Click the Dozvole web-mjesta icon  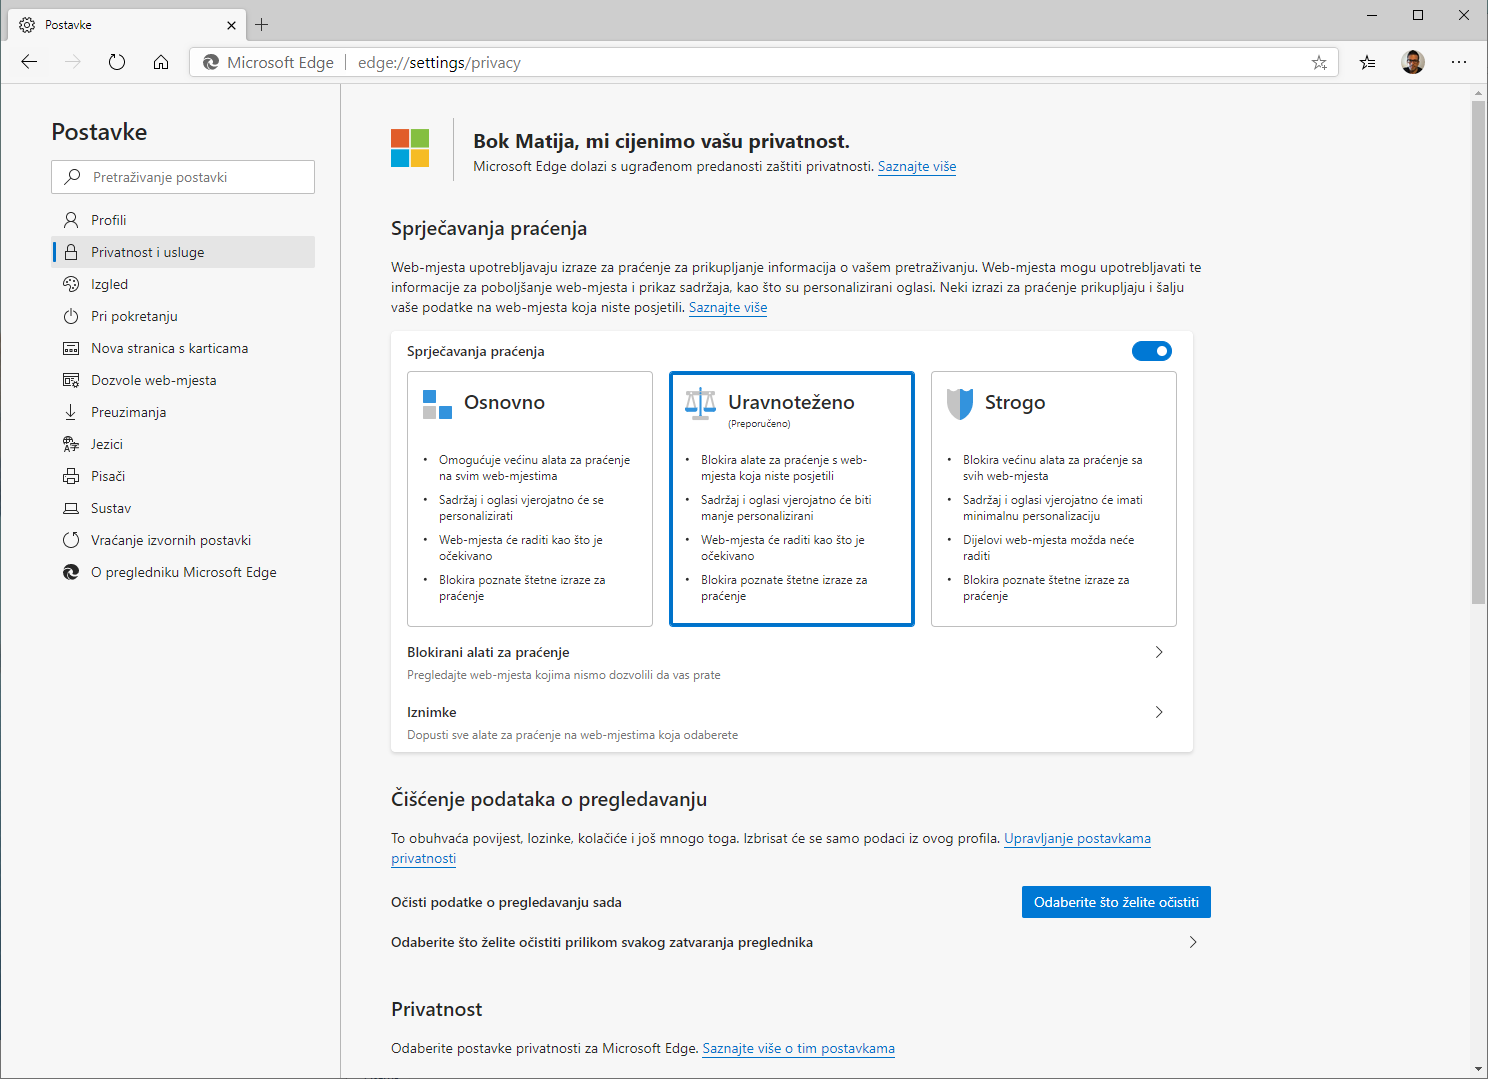(x=71, y=380)
